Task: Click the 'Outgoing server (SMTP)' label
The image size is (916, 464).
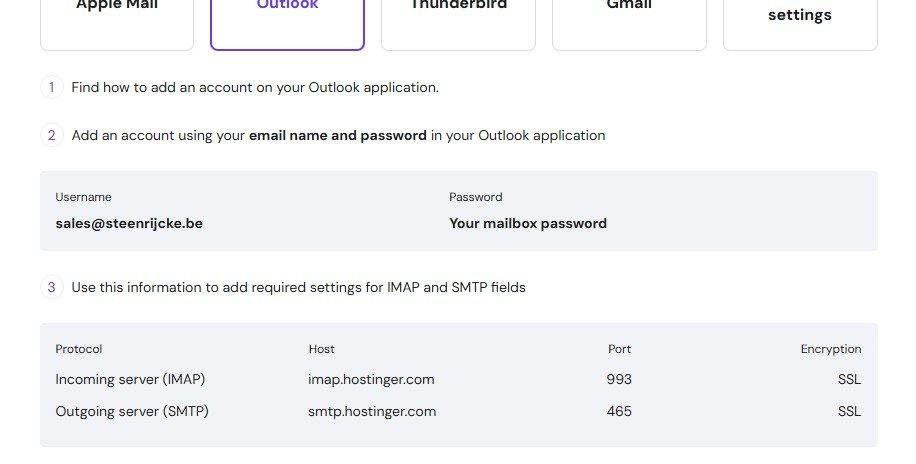Action: tap(132, 411)
